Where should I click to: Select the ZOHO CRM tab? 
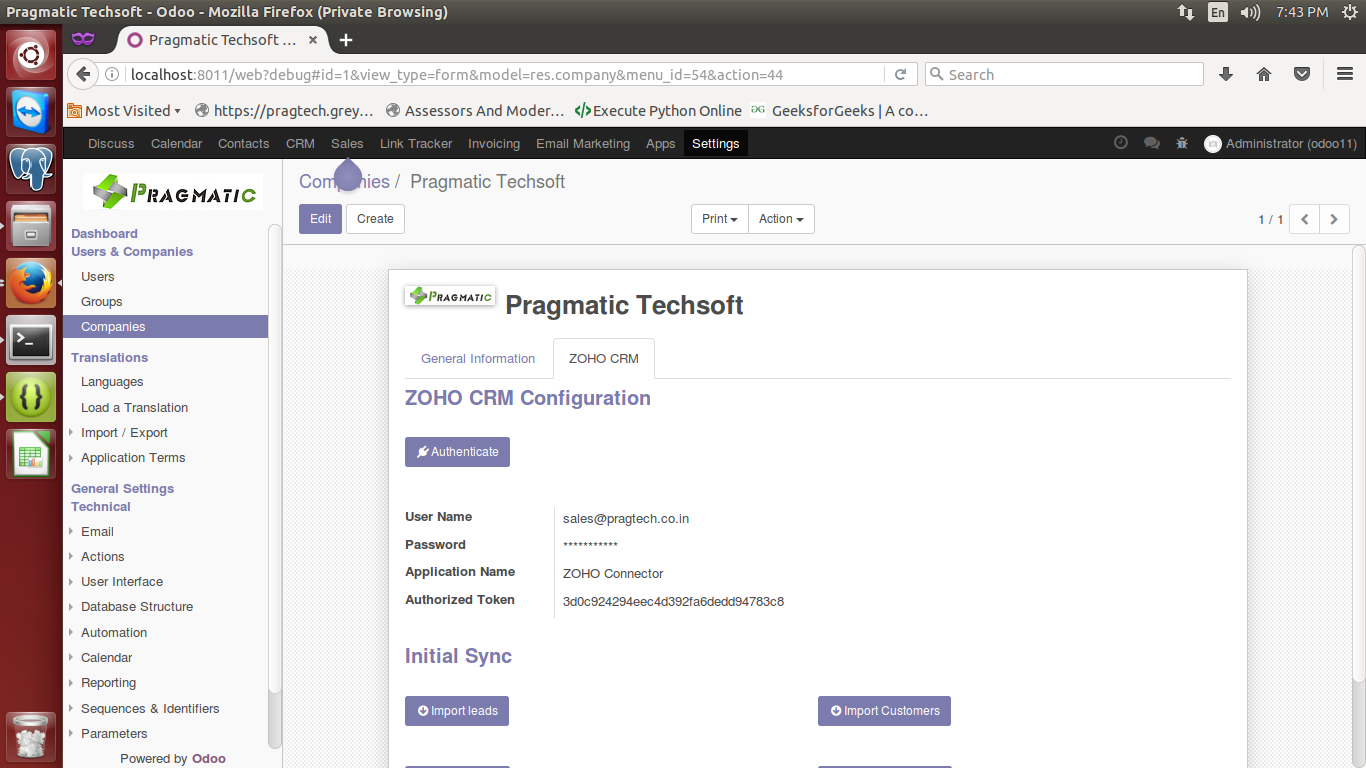[x=604, y=358]
